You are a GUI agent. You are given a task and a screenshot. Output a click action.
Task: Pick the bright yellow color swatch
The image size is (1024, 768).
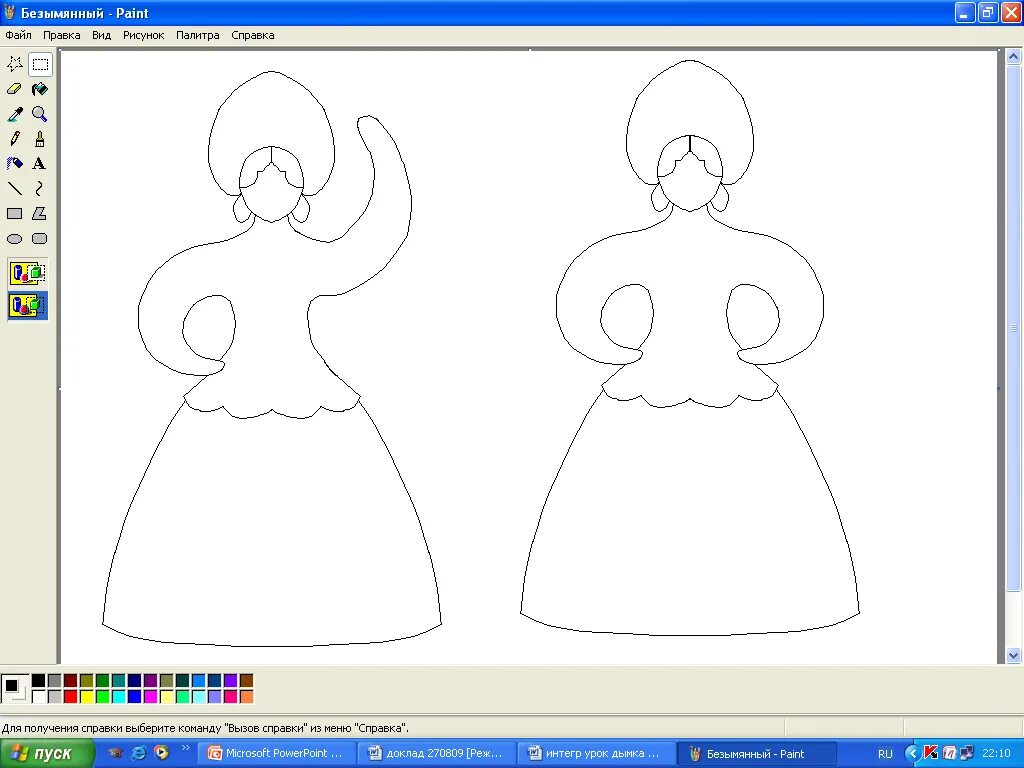(x=87, y=697)
